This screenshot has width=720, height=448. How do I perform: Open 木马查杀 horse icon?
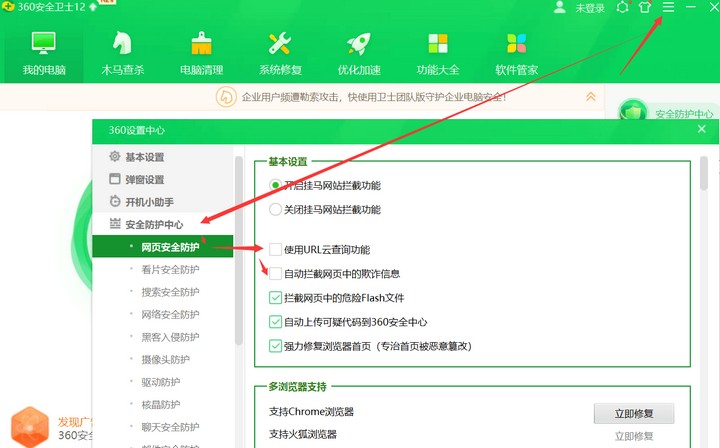pyautogui.click(x=122, y=43)
